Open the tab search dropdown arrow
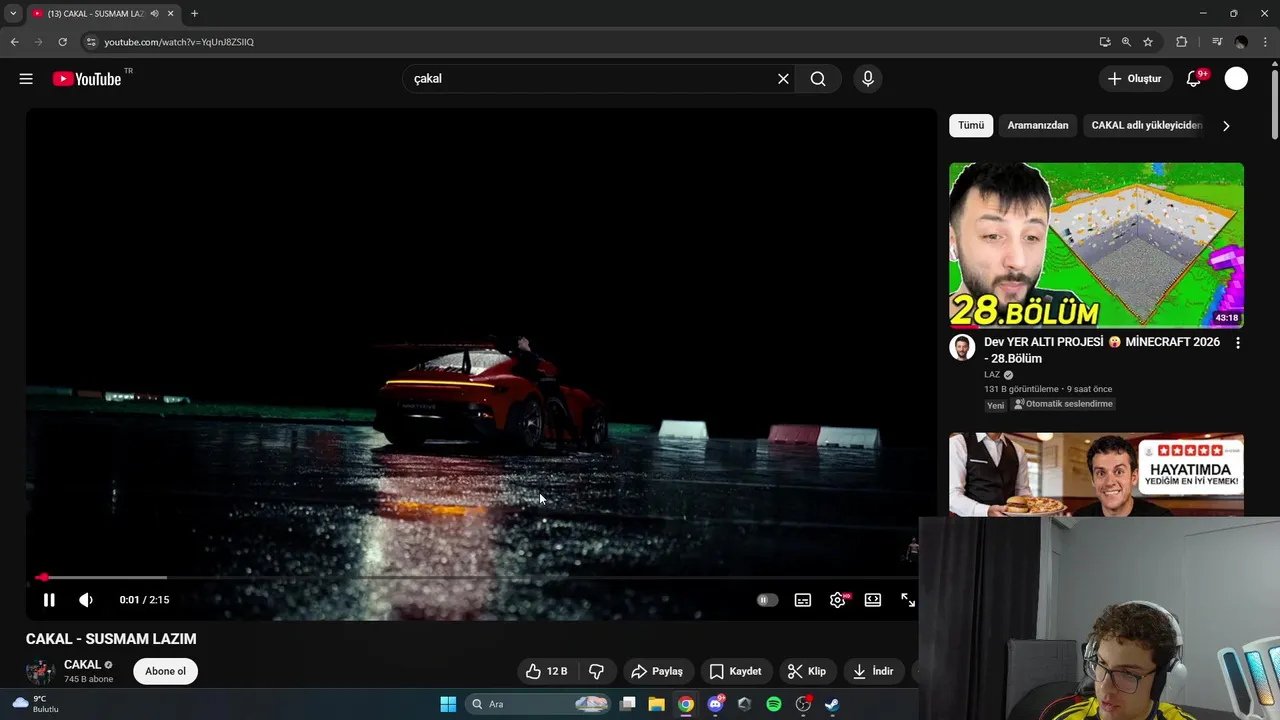This screenshot has height=720, width=1280. point(13,14)
